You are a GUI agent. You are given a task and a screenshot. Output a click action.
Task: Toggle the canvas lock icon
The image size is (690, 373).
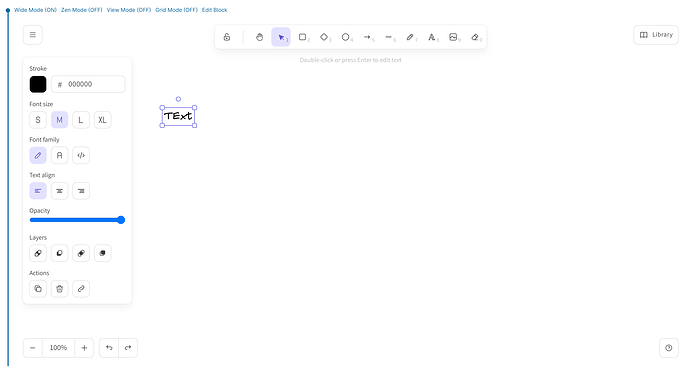[x=227, y=37]
